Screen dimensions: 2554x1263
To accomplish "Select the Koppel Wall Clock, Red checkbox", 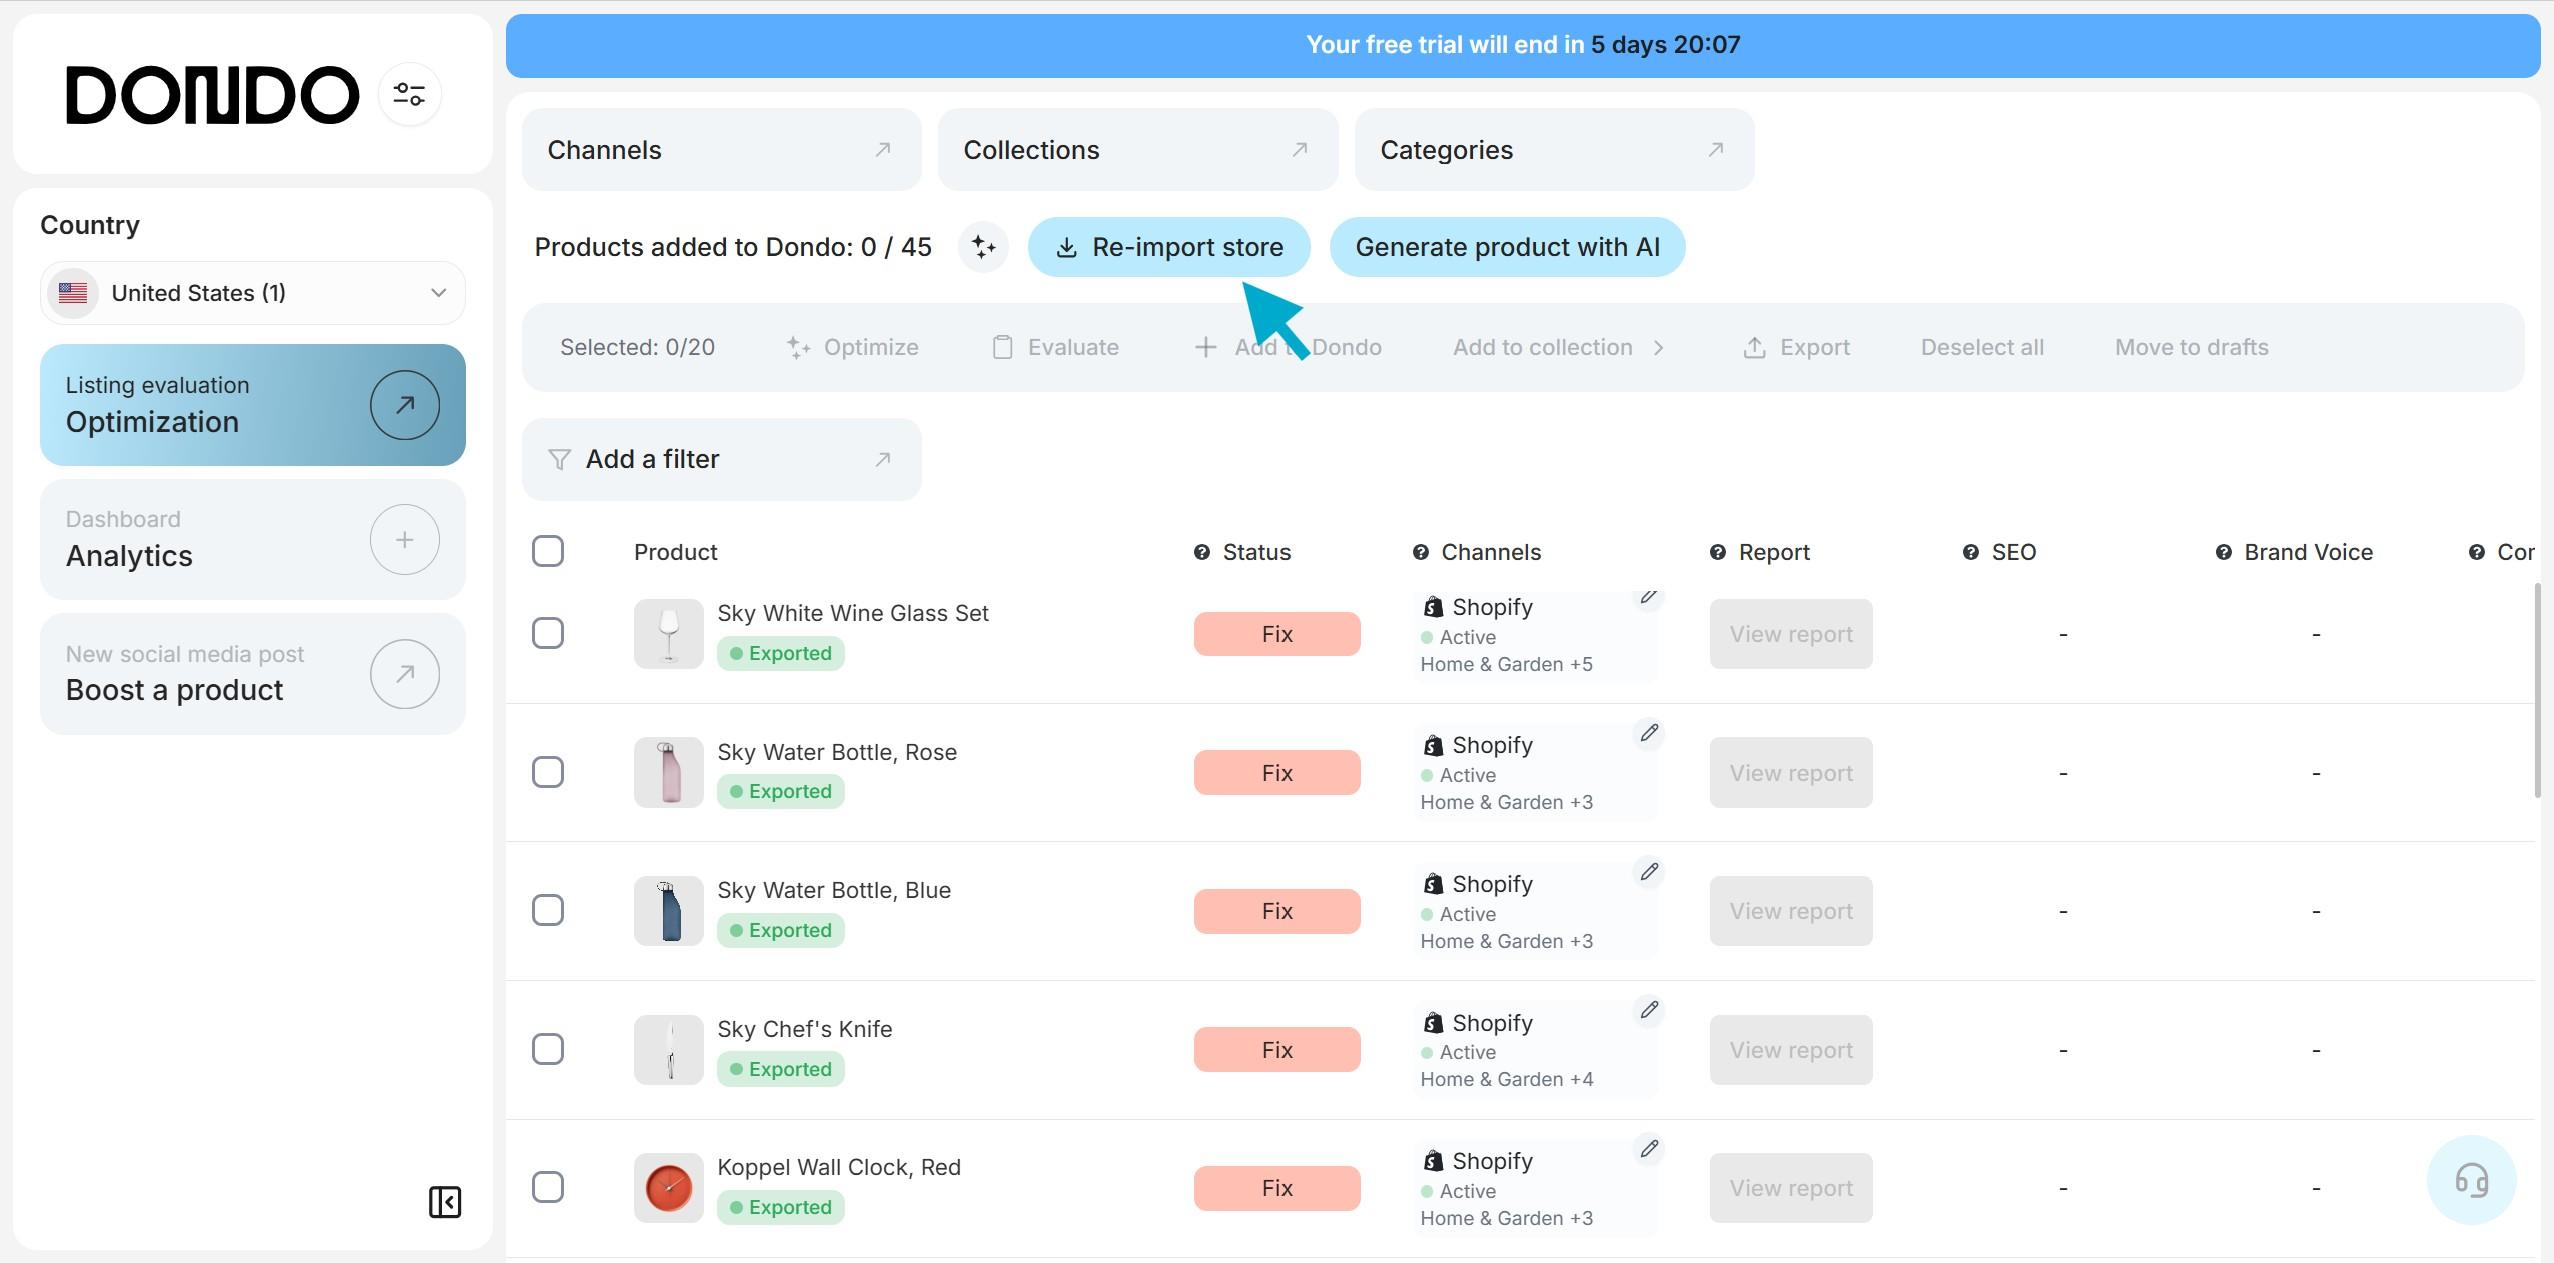I will click(548, 1187).
